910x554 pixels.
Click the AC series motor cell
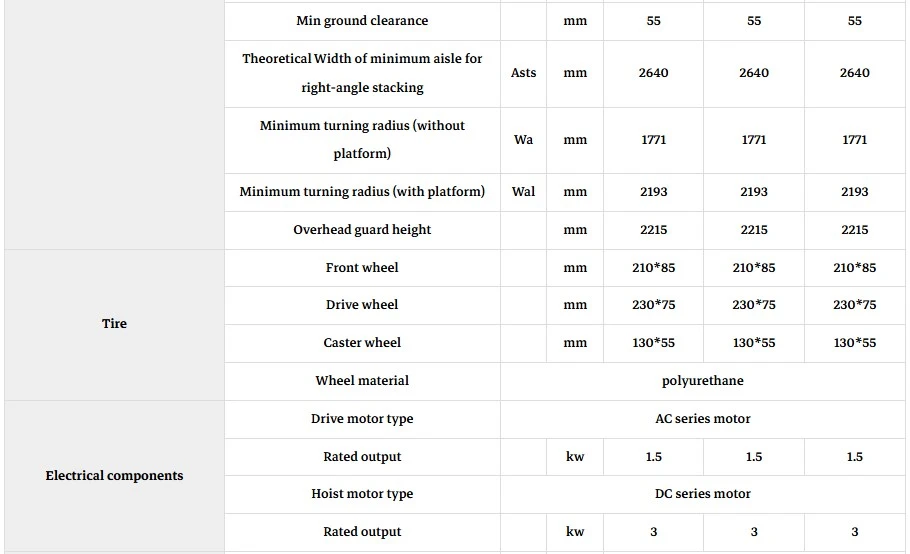(703, 419)
